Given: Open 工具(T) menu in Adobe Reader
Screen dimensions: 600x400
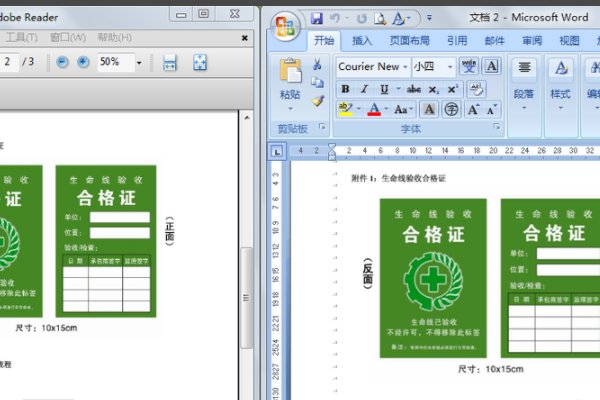Looking at the screenshot, I should click(21, 38).
